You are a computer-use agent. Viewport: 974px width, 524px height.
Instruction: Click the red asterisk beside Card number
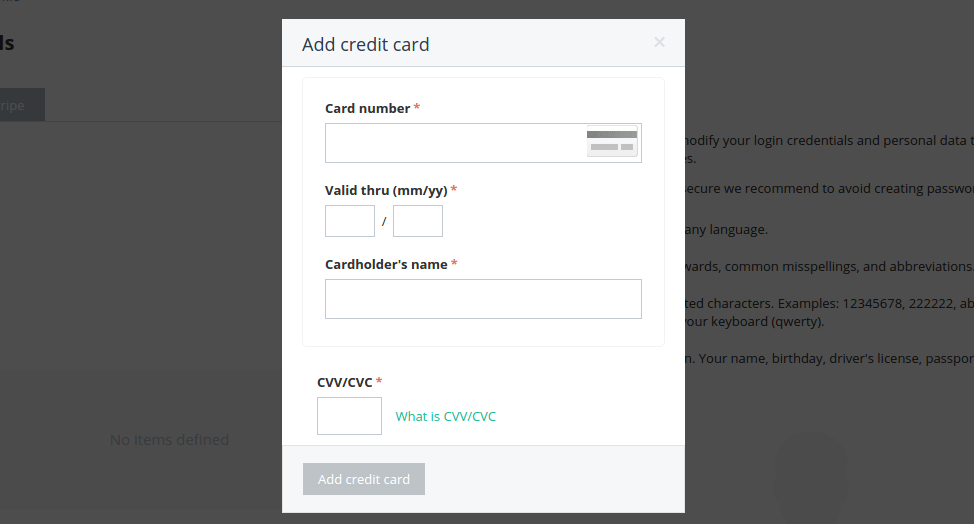pos(417,108)
